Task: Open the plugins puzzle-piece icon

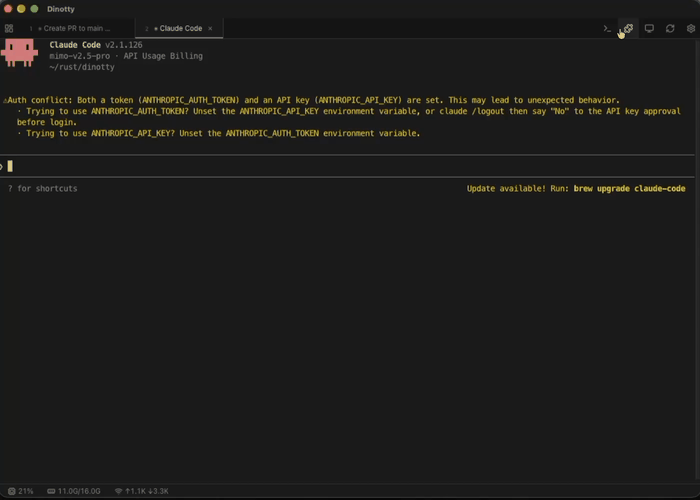Action: pos(629,29)
